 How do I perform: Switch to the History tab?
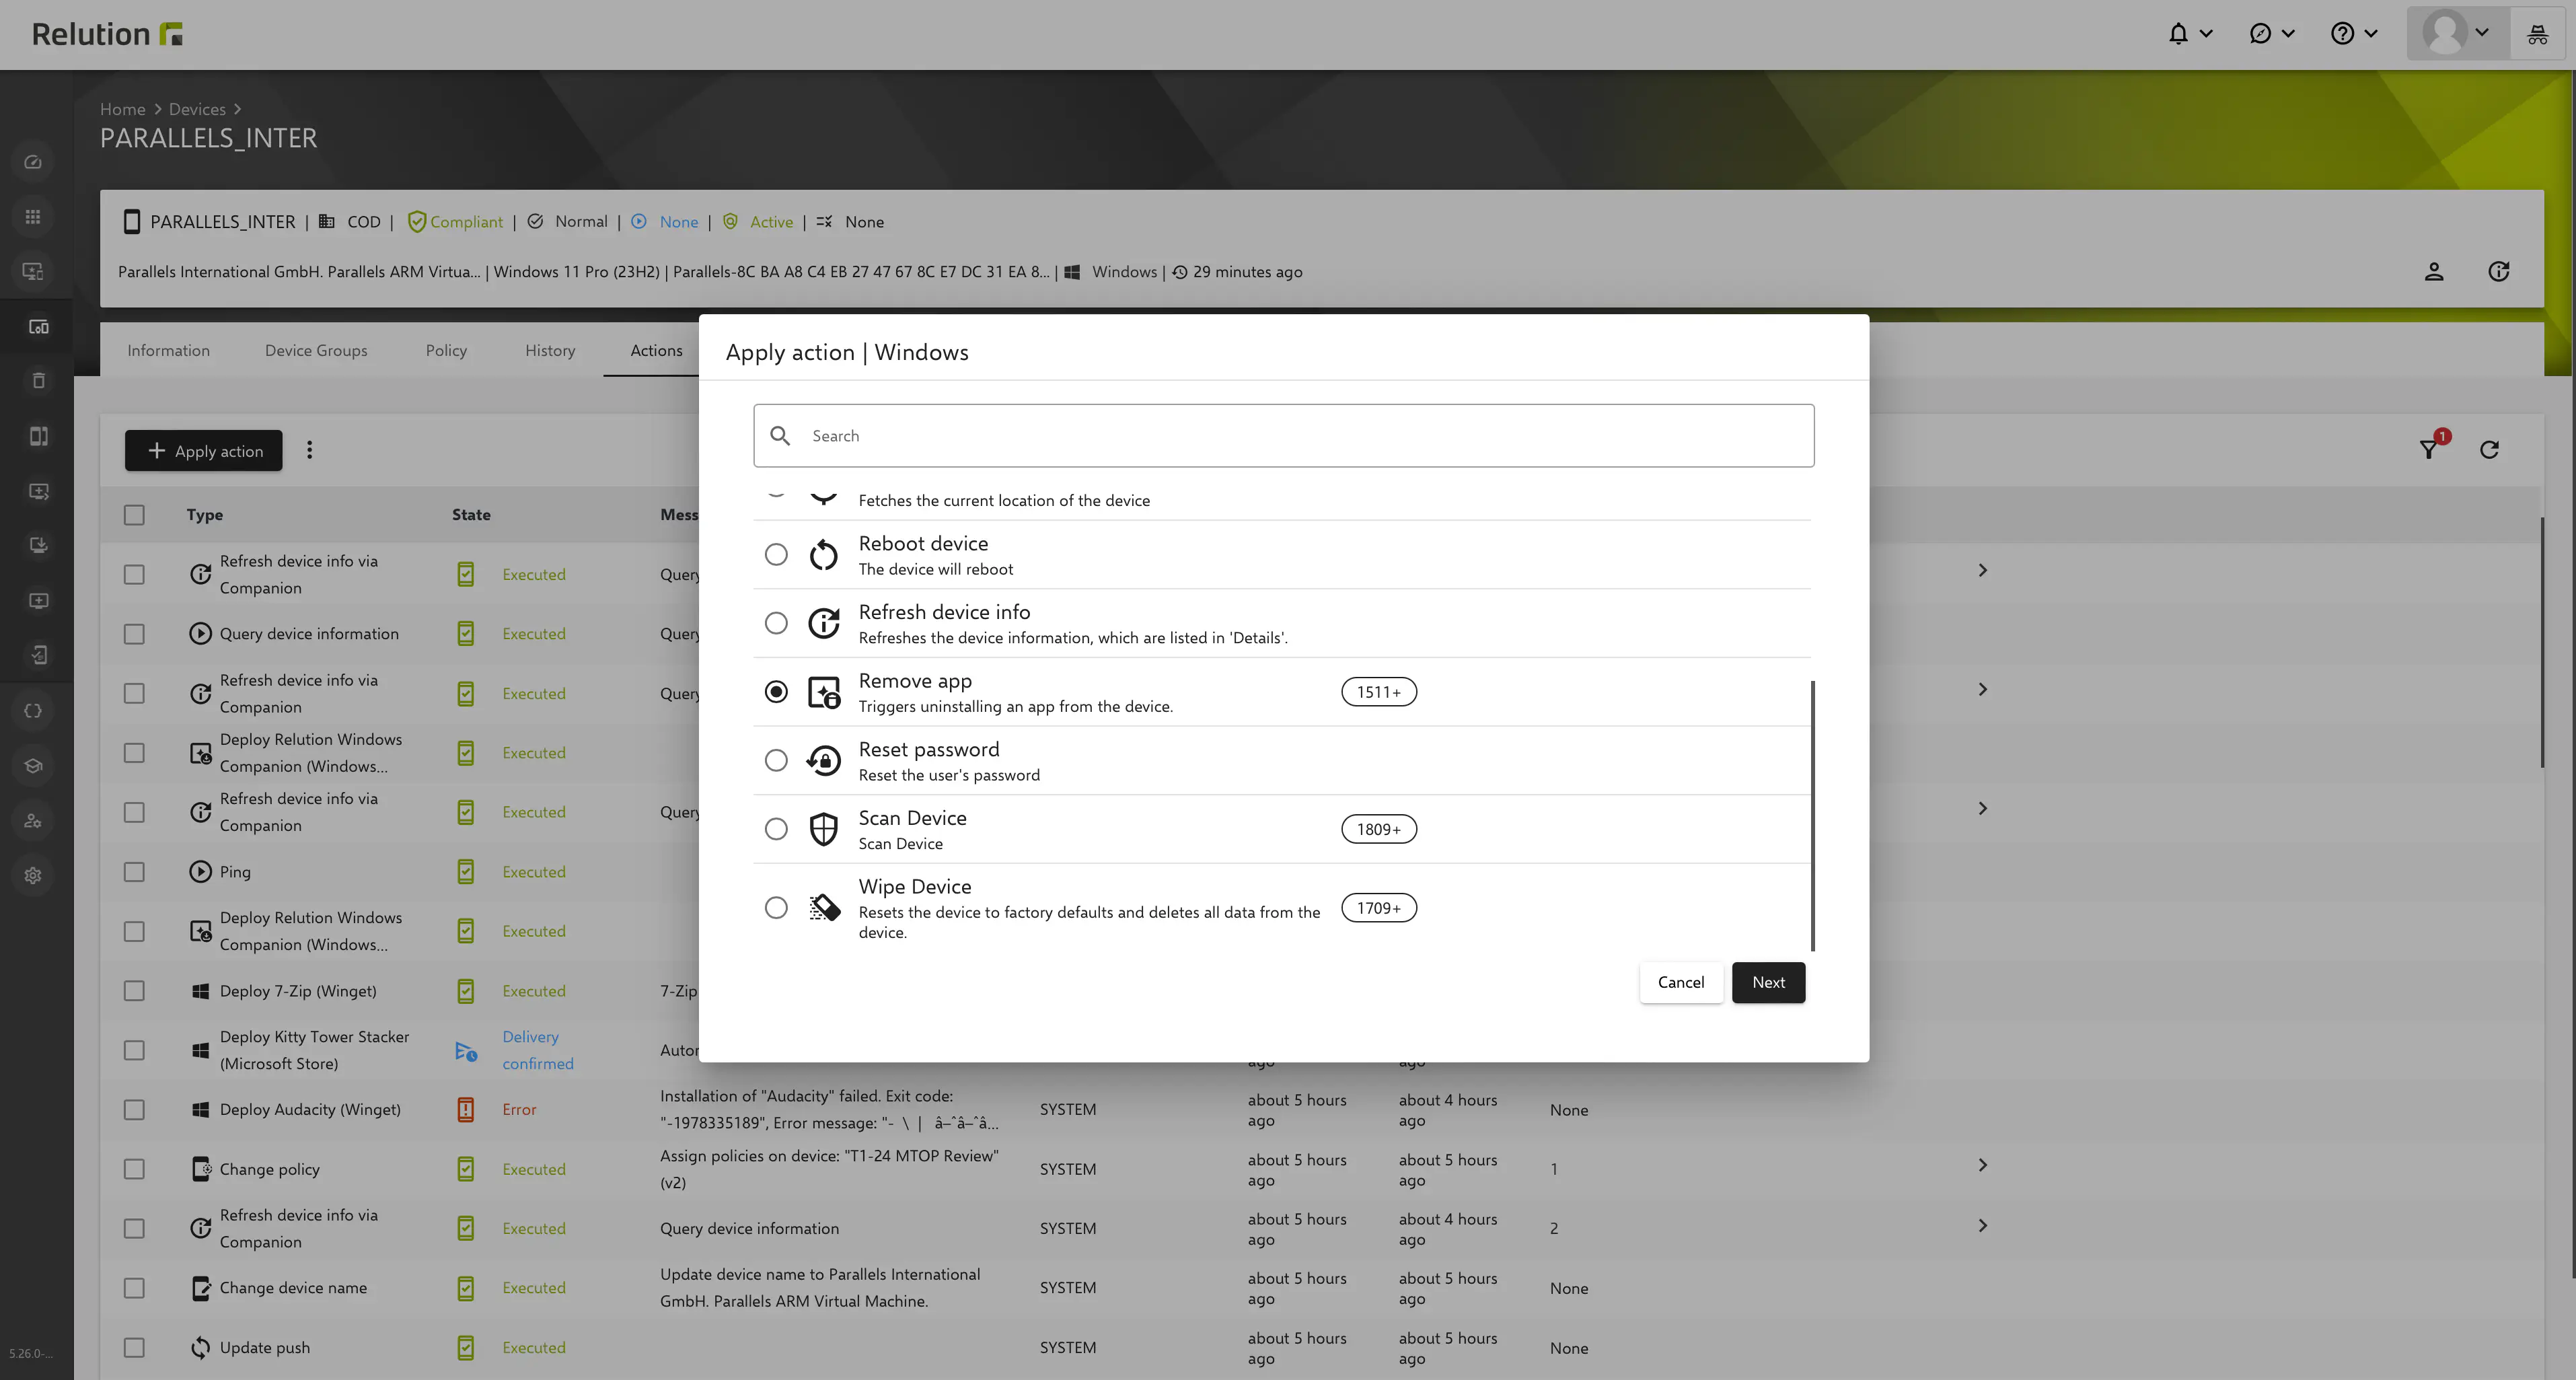[550, 351]
